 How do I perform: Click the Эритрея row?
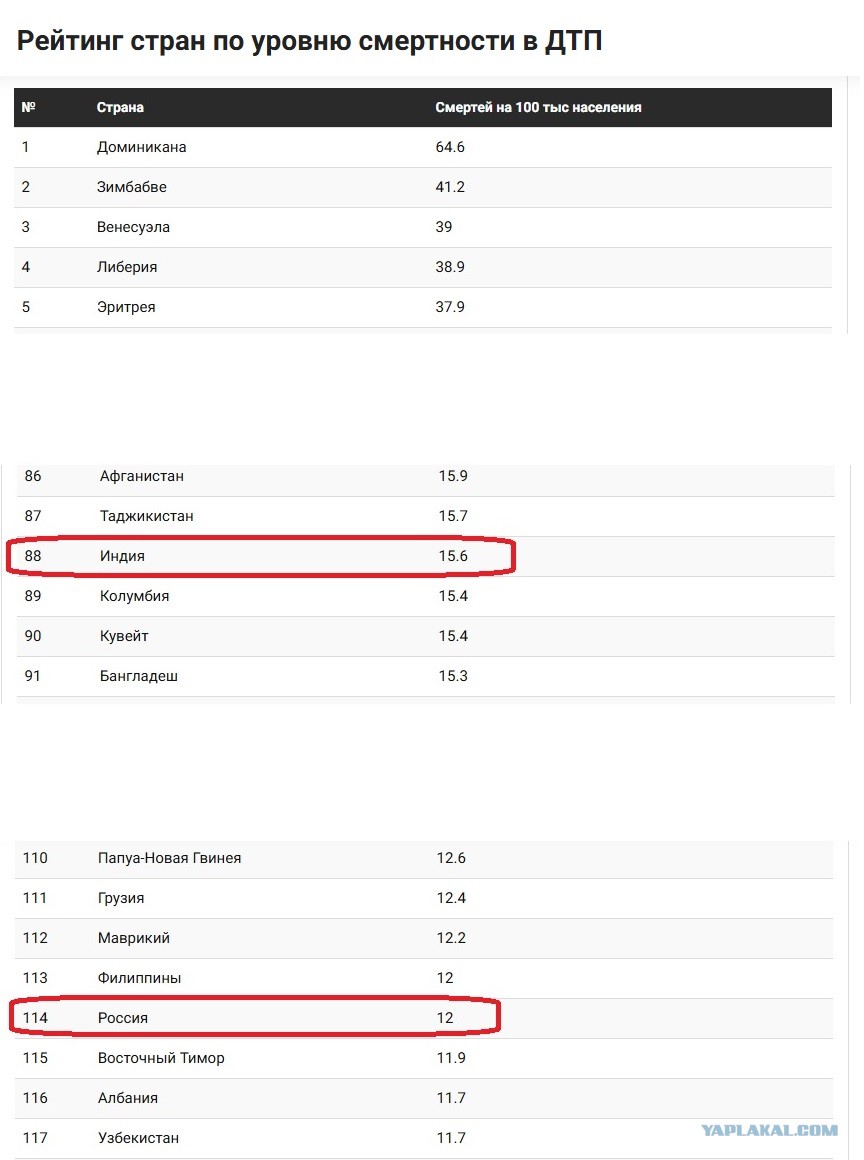pos(423,307)
